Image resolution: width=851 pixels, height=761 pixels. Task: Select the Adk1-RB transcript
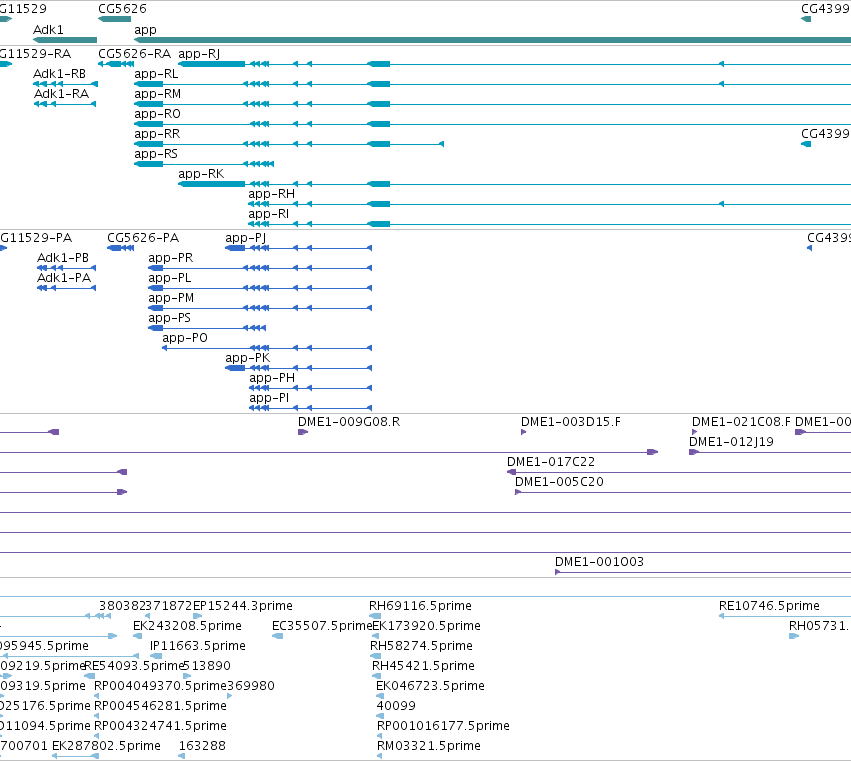point(65,84)
